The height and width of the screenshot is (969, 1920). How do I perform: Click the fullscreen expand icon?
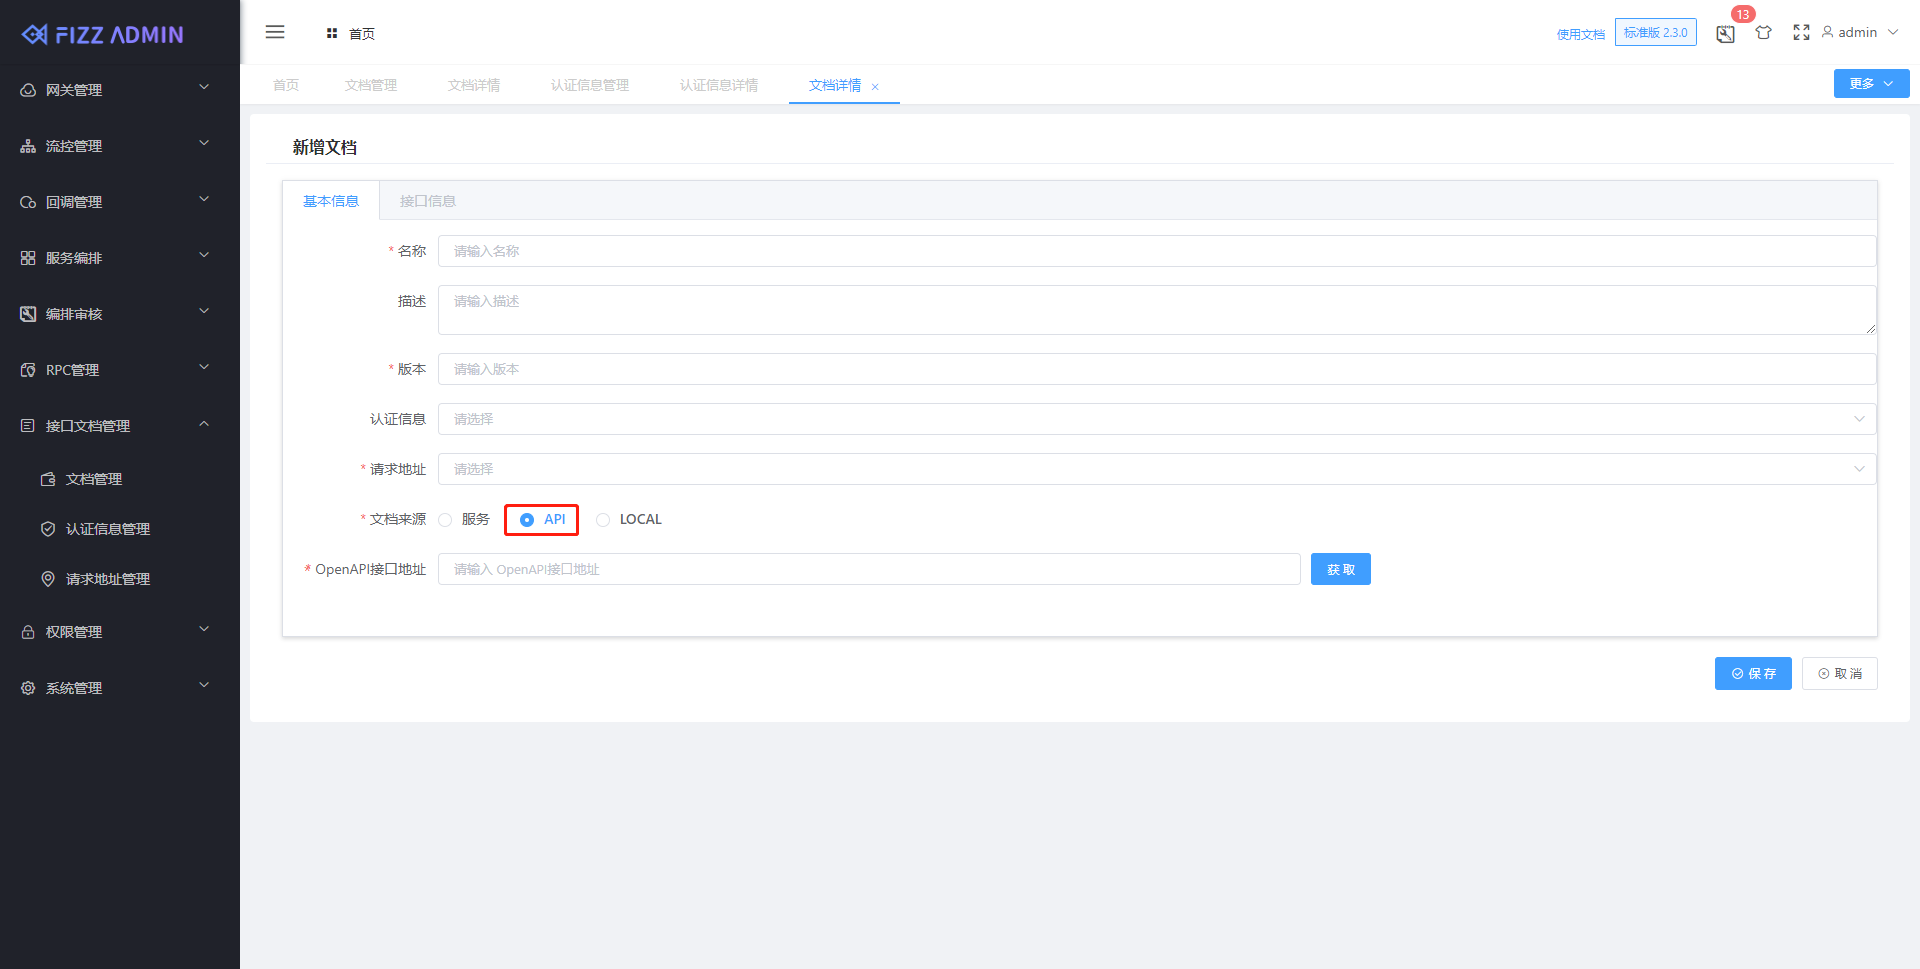tap(1800, 32)
